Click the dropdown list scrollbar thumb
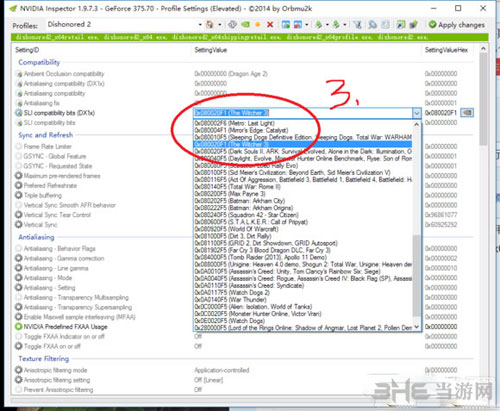This screenshot has width=500, height=411. pos(417,275)
